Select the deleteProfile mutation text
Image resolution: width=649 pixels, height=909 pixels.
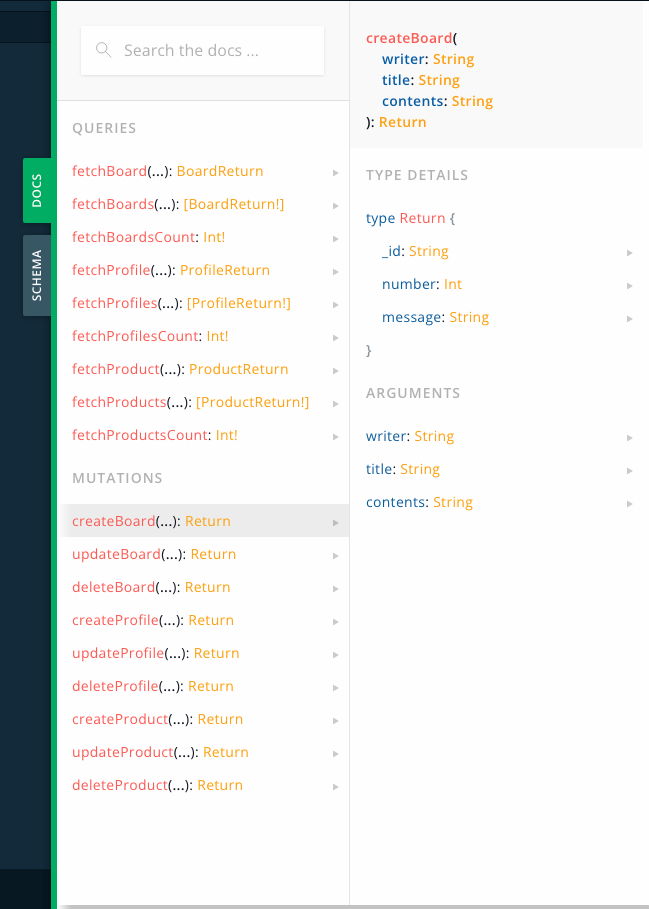pos(115,686)
